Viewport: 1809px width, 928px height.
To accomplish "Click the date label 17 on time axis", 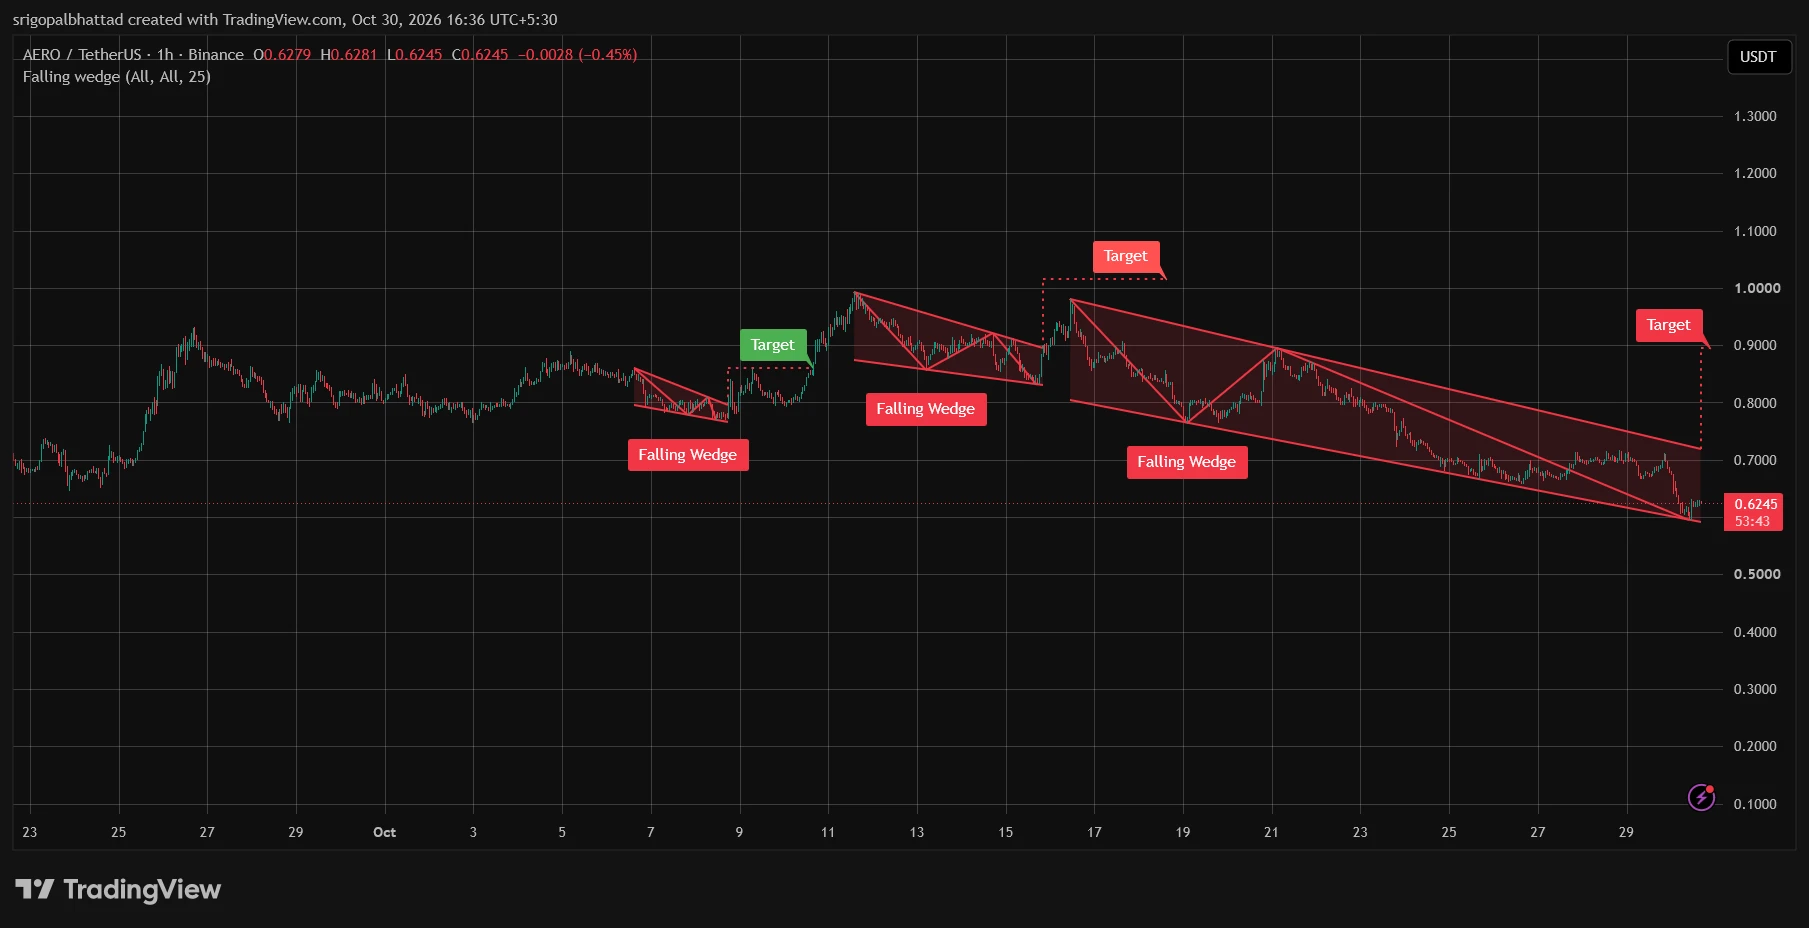I will pyautogui.click(x=1094, y=832).
